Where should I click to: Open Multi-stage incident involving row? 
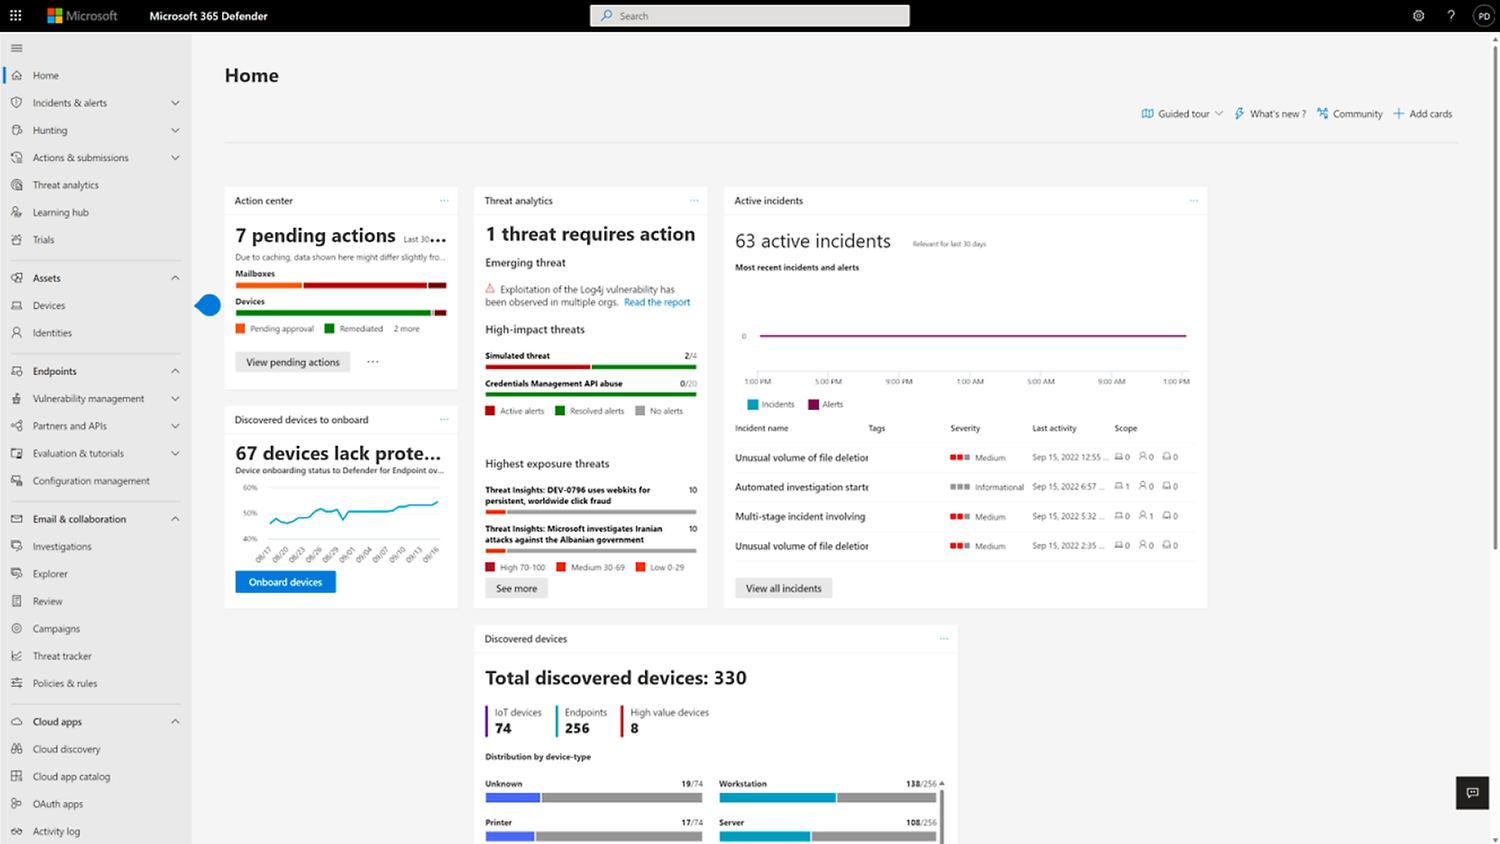point(965,517)
